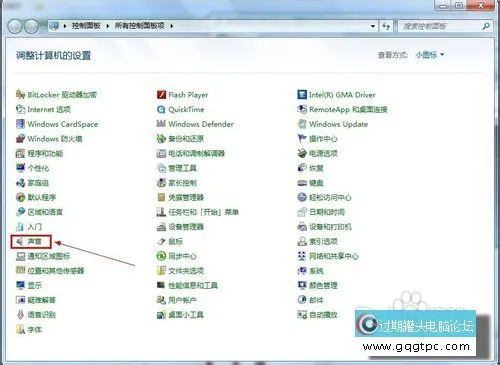The height and width of the screenshot is (365, 500).
Task: Open the 系统 link
Action: coord(316,271)
